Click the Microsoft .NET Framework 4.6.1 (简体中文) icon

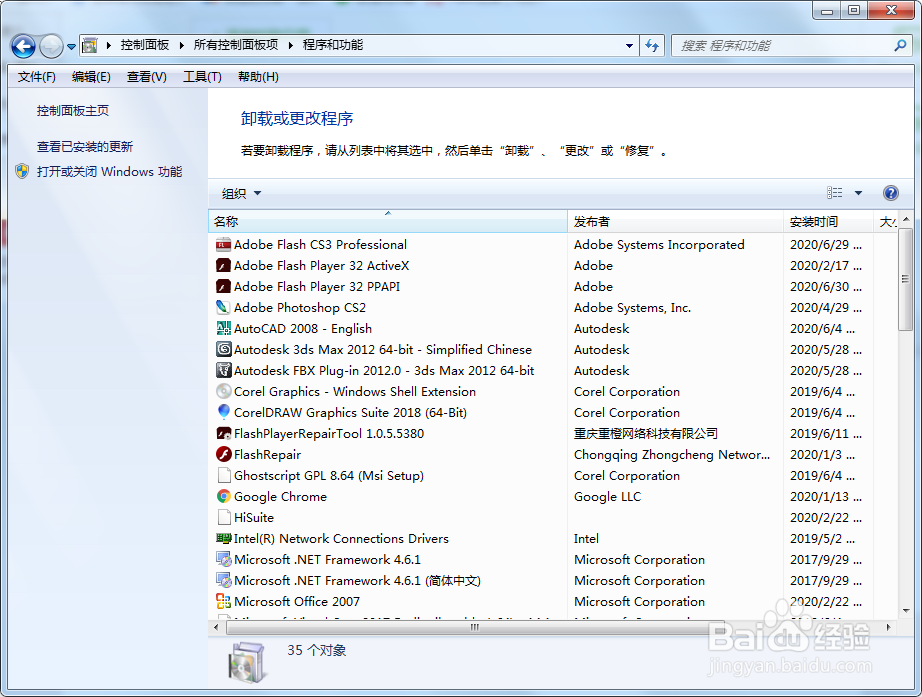click(x=223, y=581)
